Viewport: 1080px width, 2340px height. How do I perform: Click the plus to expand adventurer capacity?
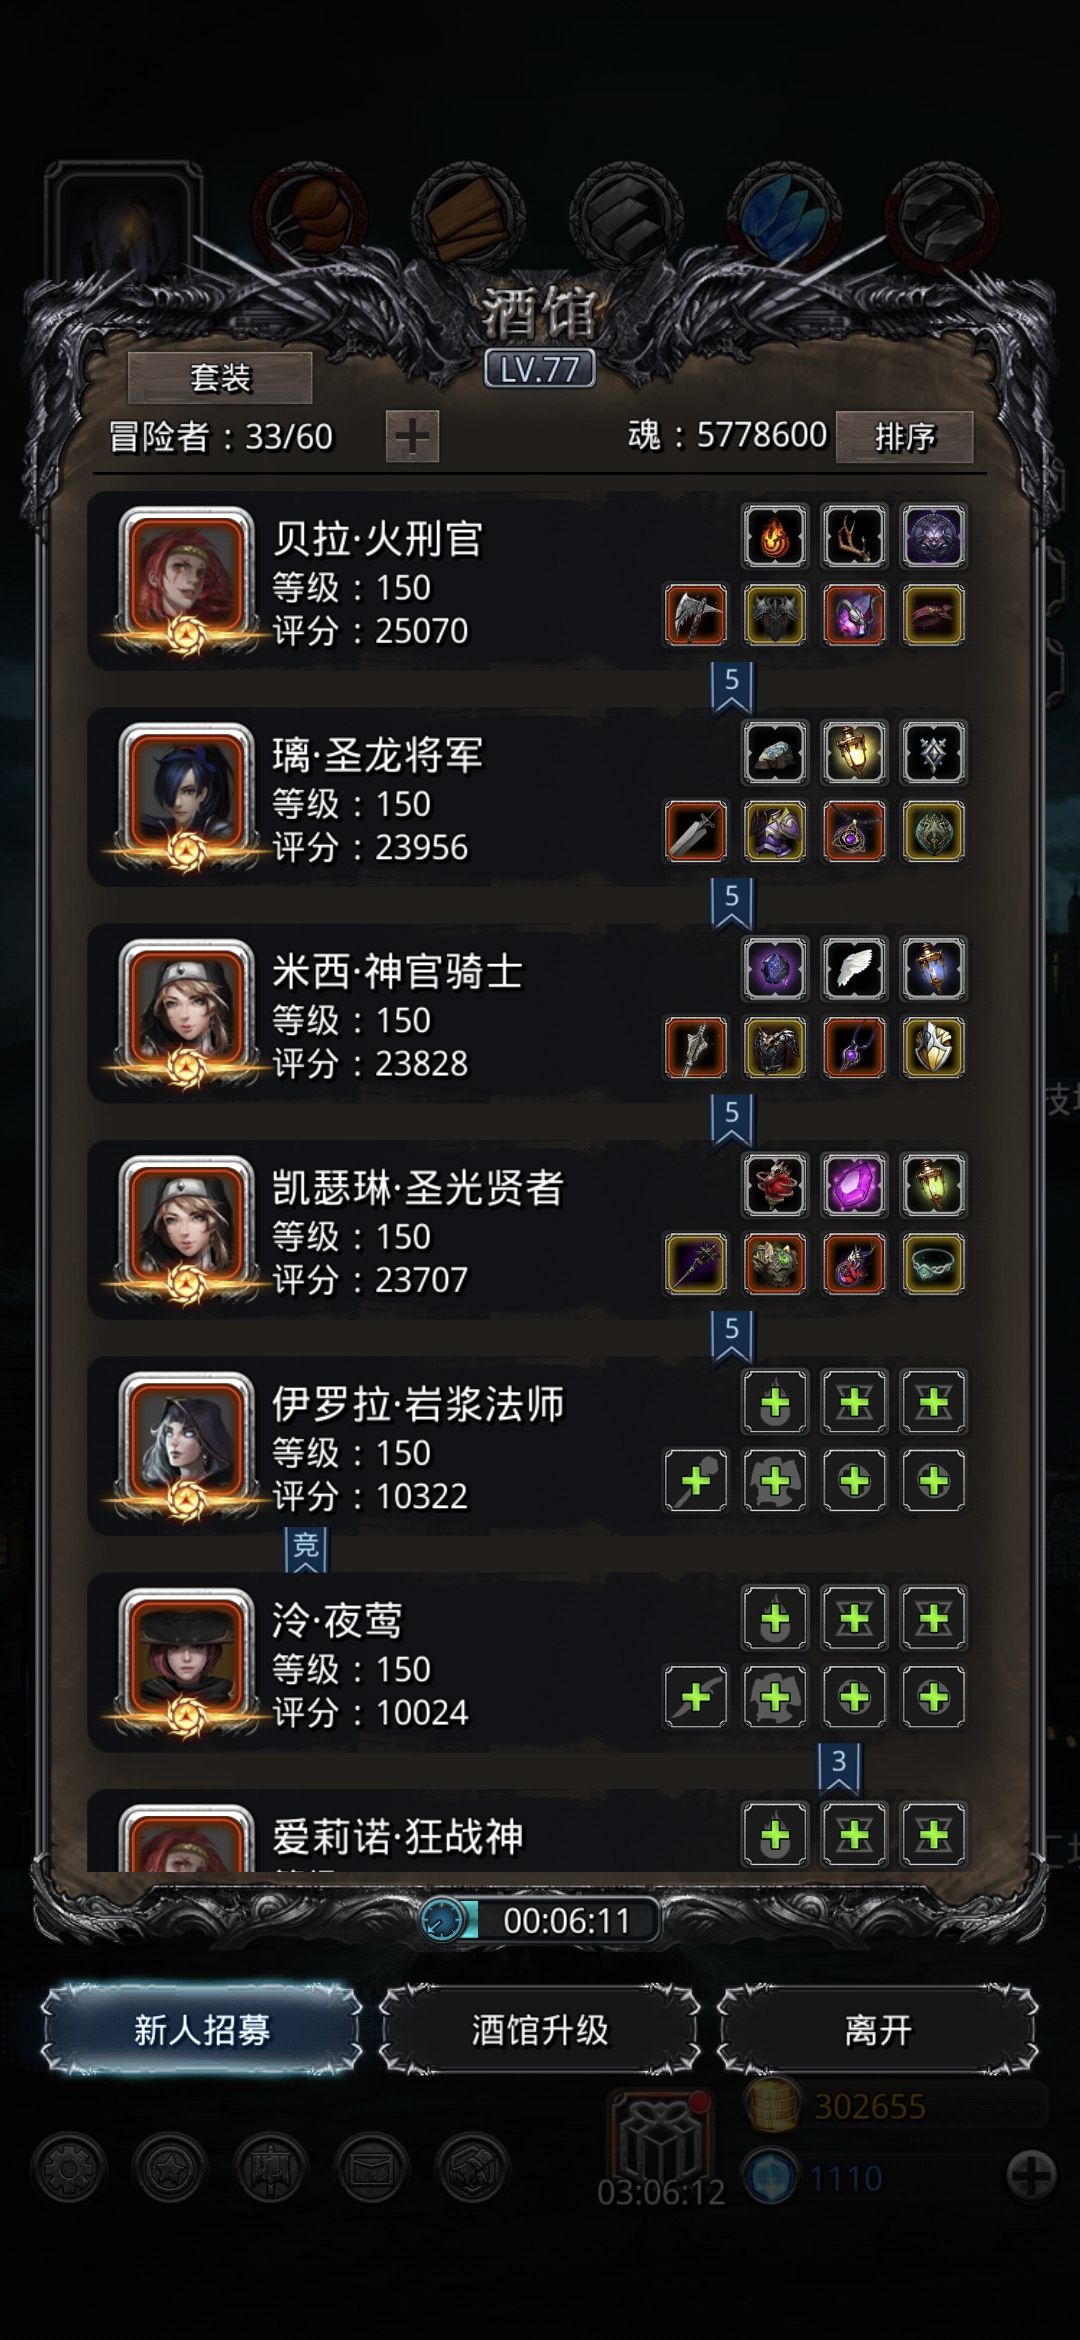click(412, 437)
